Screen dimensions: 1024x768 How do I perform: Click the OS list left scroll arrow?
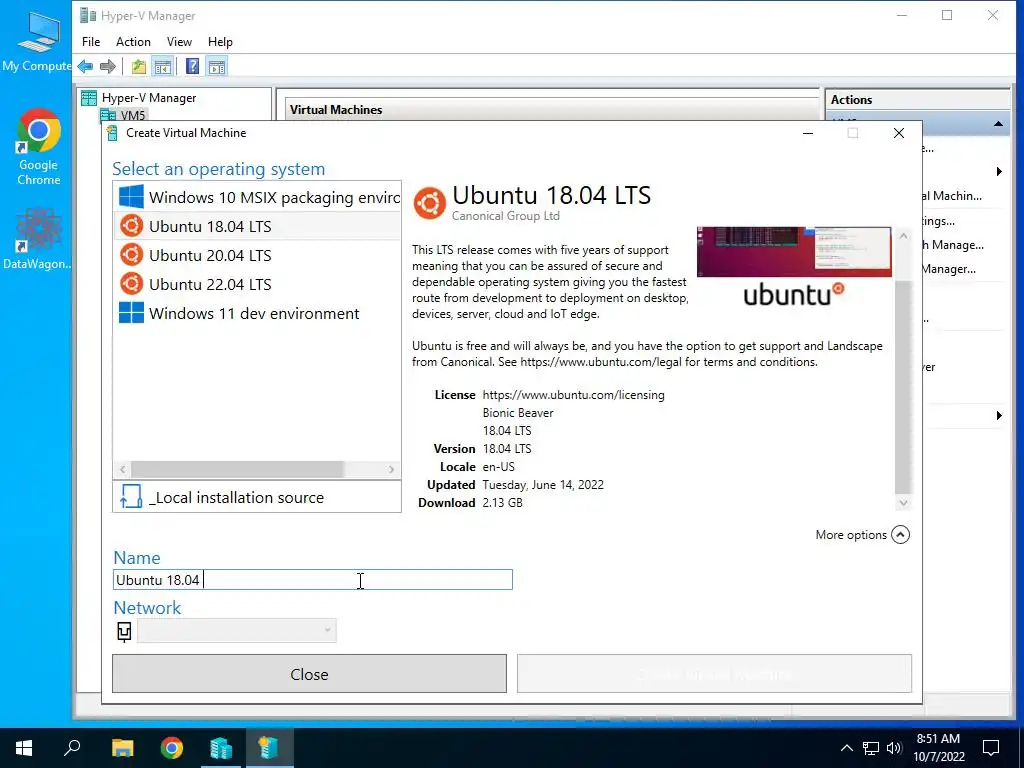pos(122,470)
